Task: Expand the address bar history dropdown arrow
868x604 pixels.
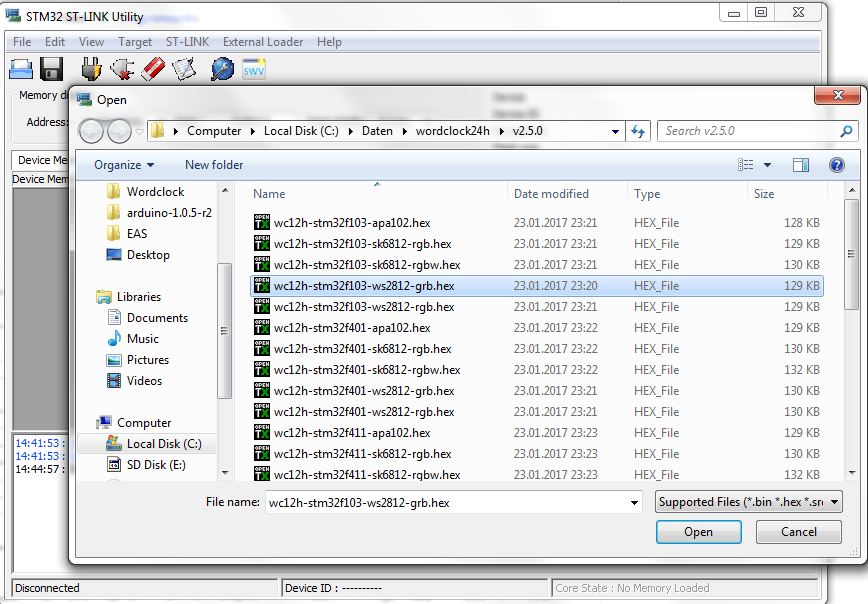Action: click(615, 132)
